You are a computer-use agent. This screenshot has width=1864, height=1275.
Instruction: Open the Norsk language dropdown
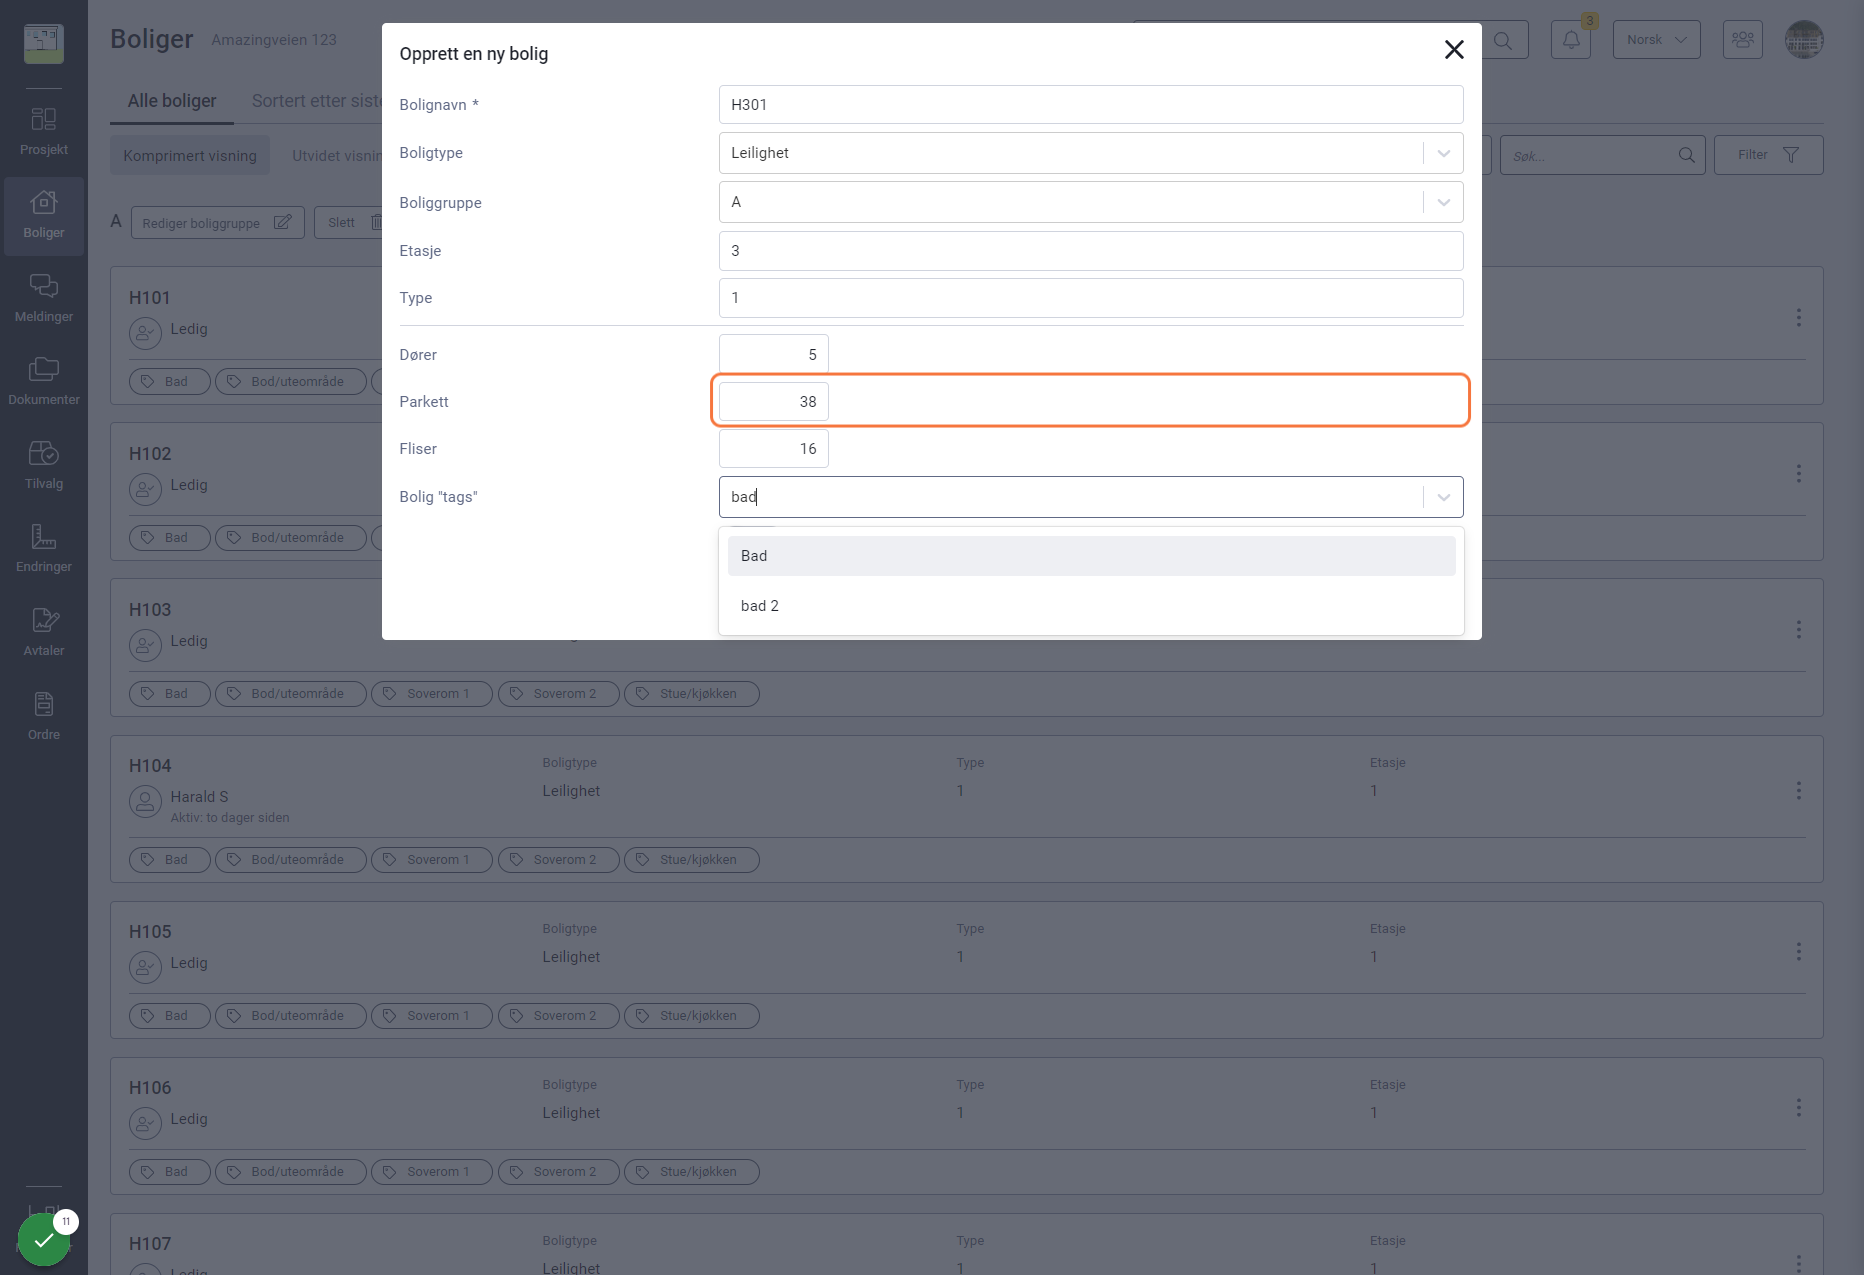click(1657, 40)
